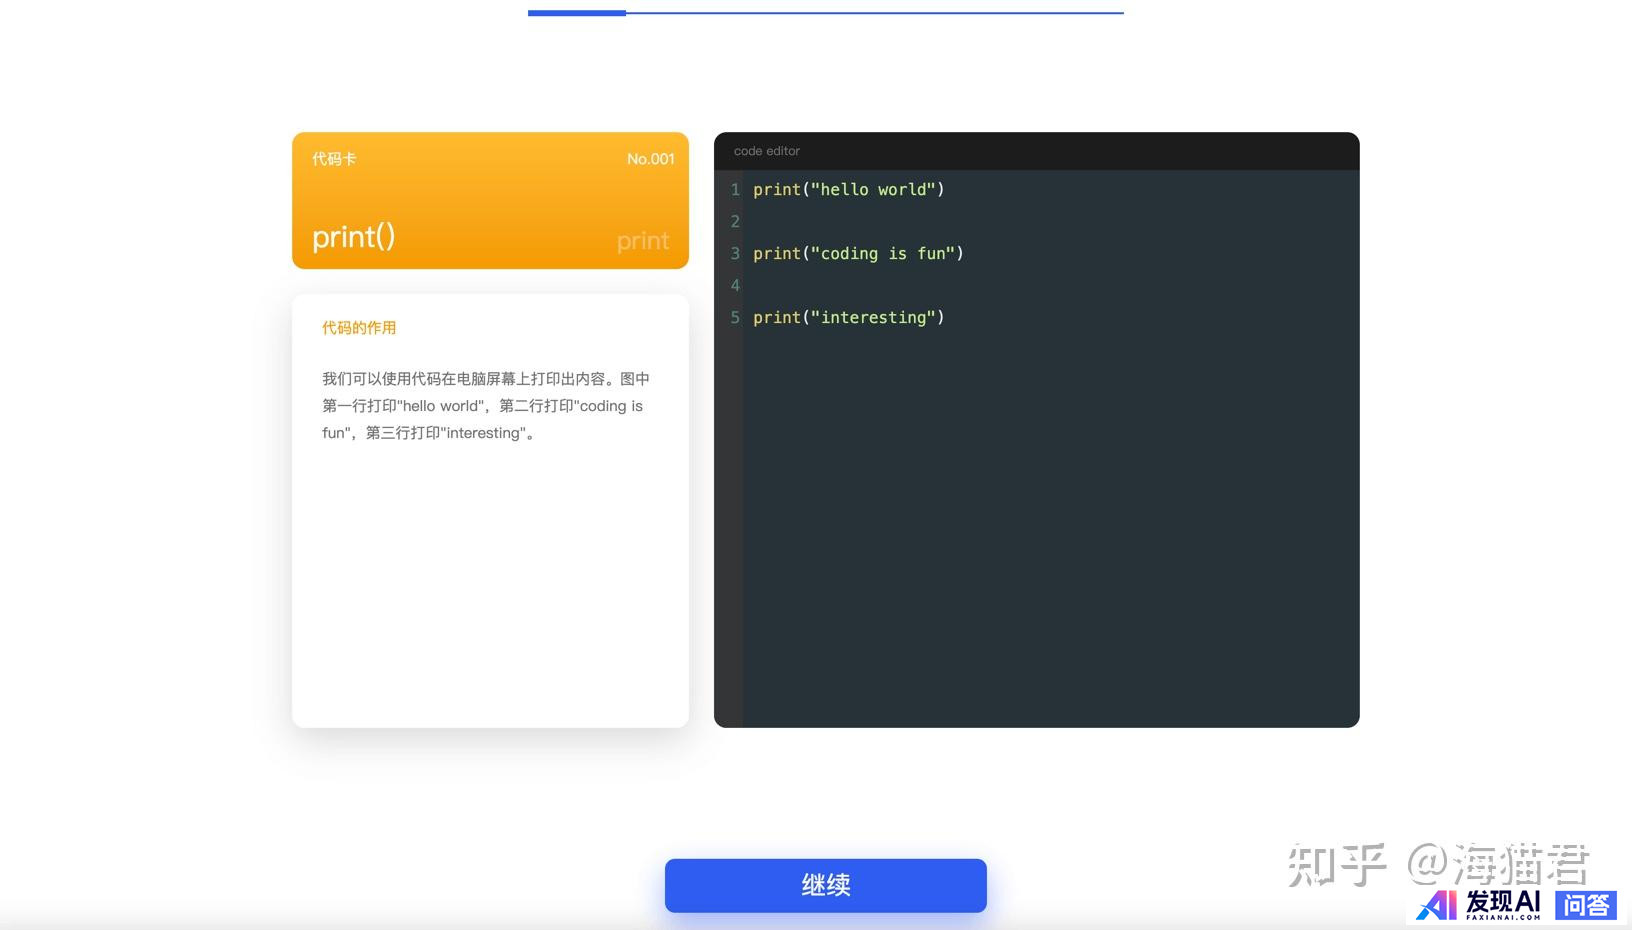Viewport: 1632px width, 930px height.
Task: Click the filled part of the progress bar
Action: [x=576, y=13]
